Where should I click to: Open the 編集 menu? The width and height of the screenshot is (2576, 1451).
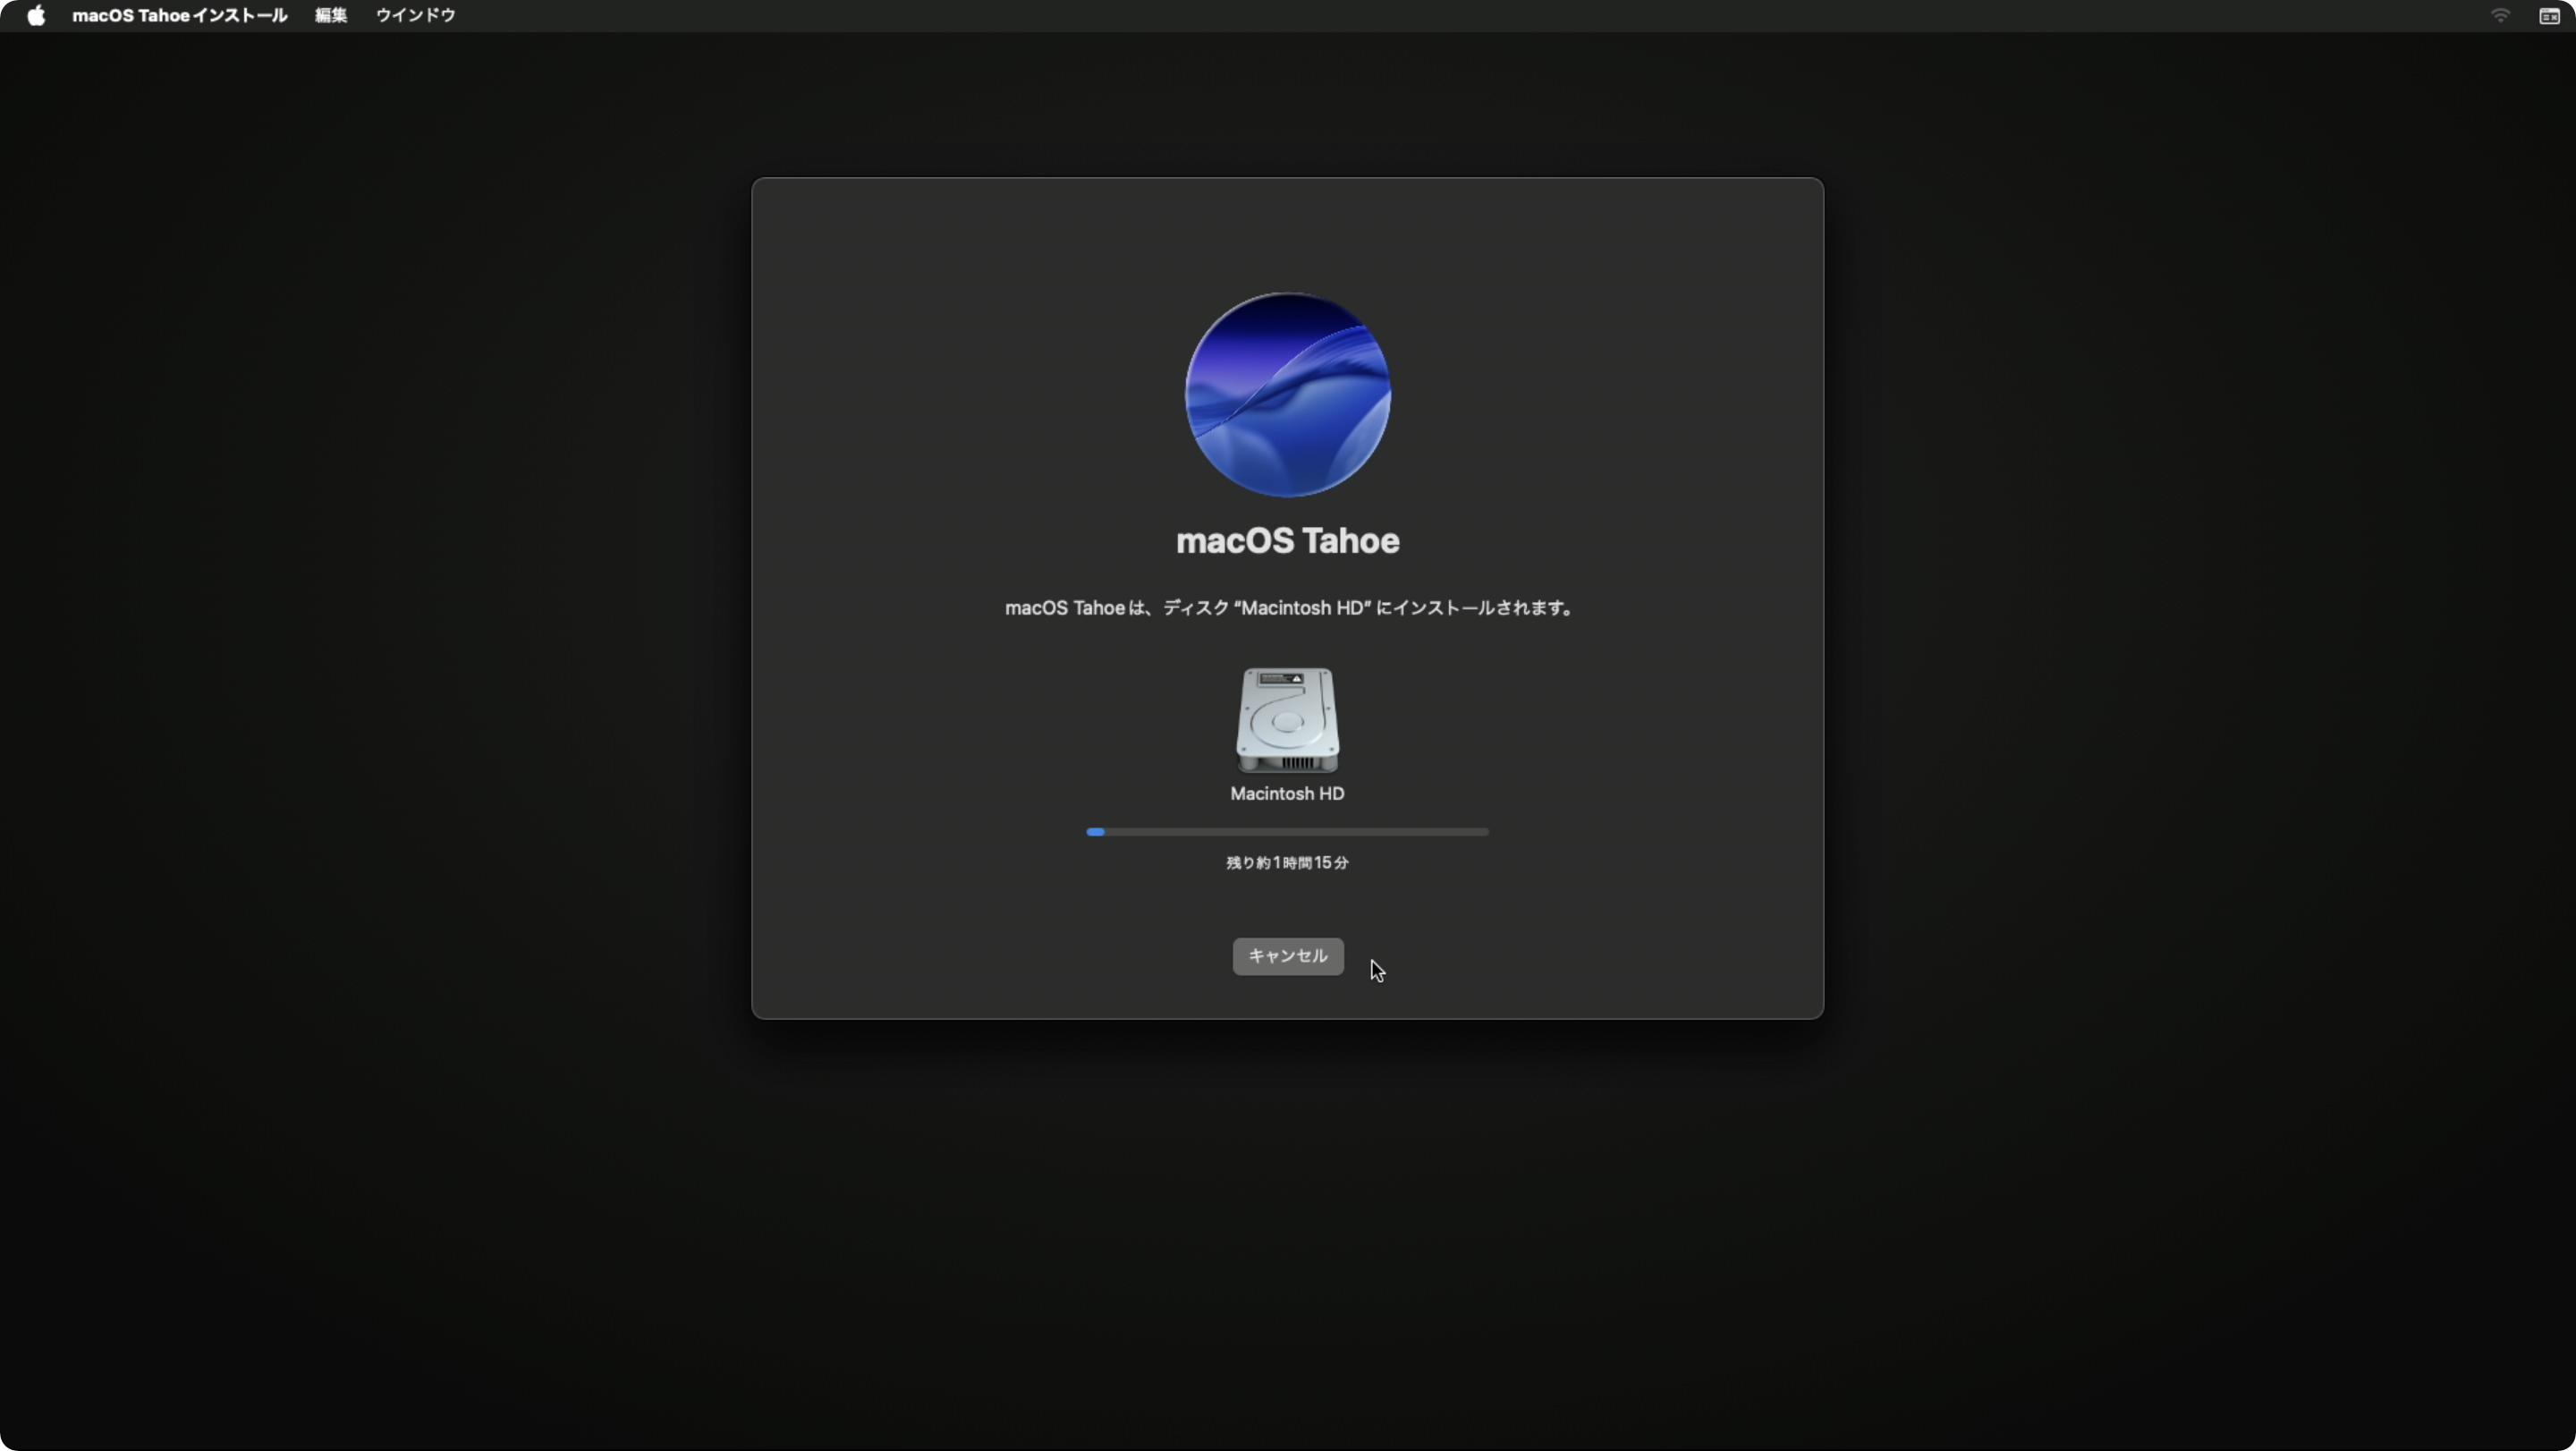tap(331, 15)
